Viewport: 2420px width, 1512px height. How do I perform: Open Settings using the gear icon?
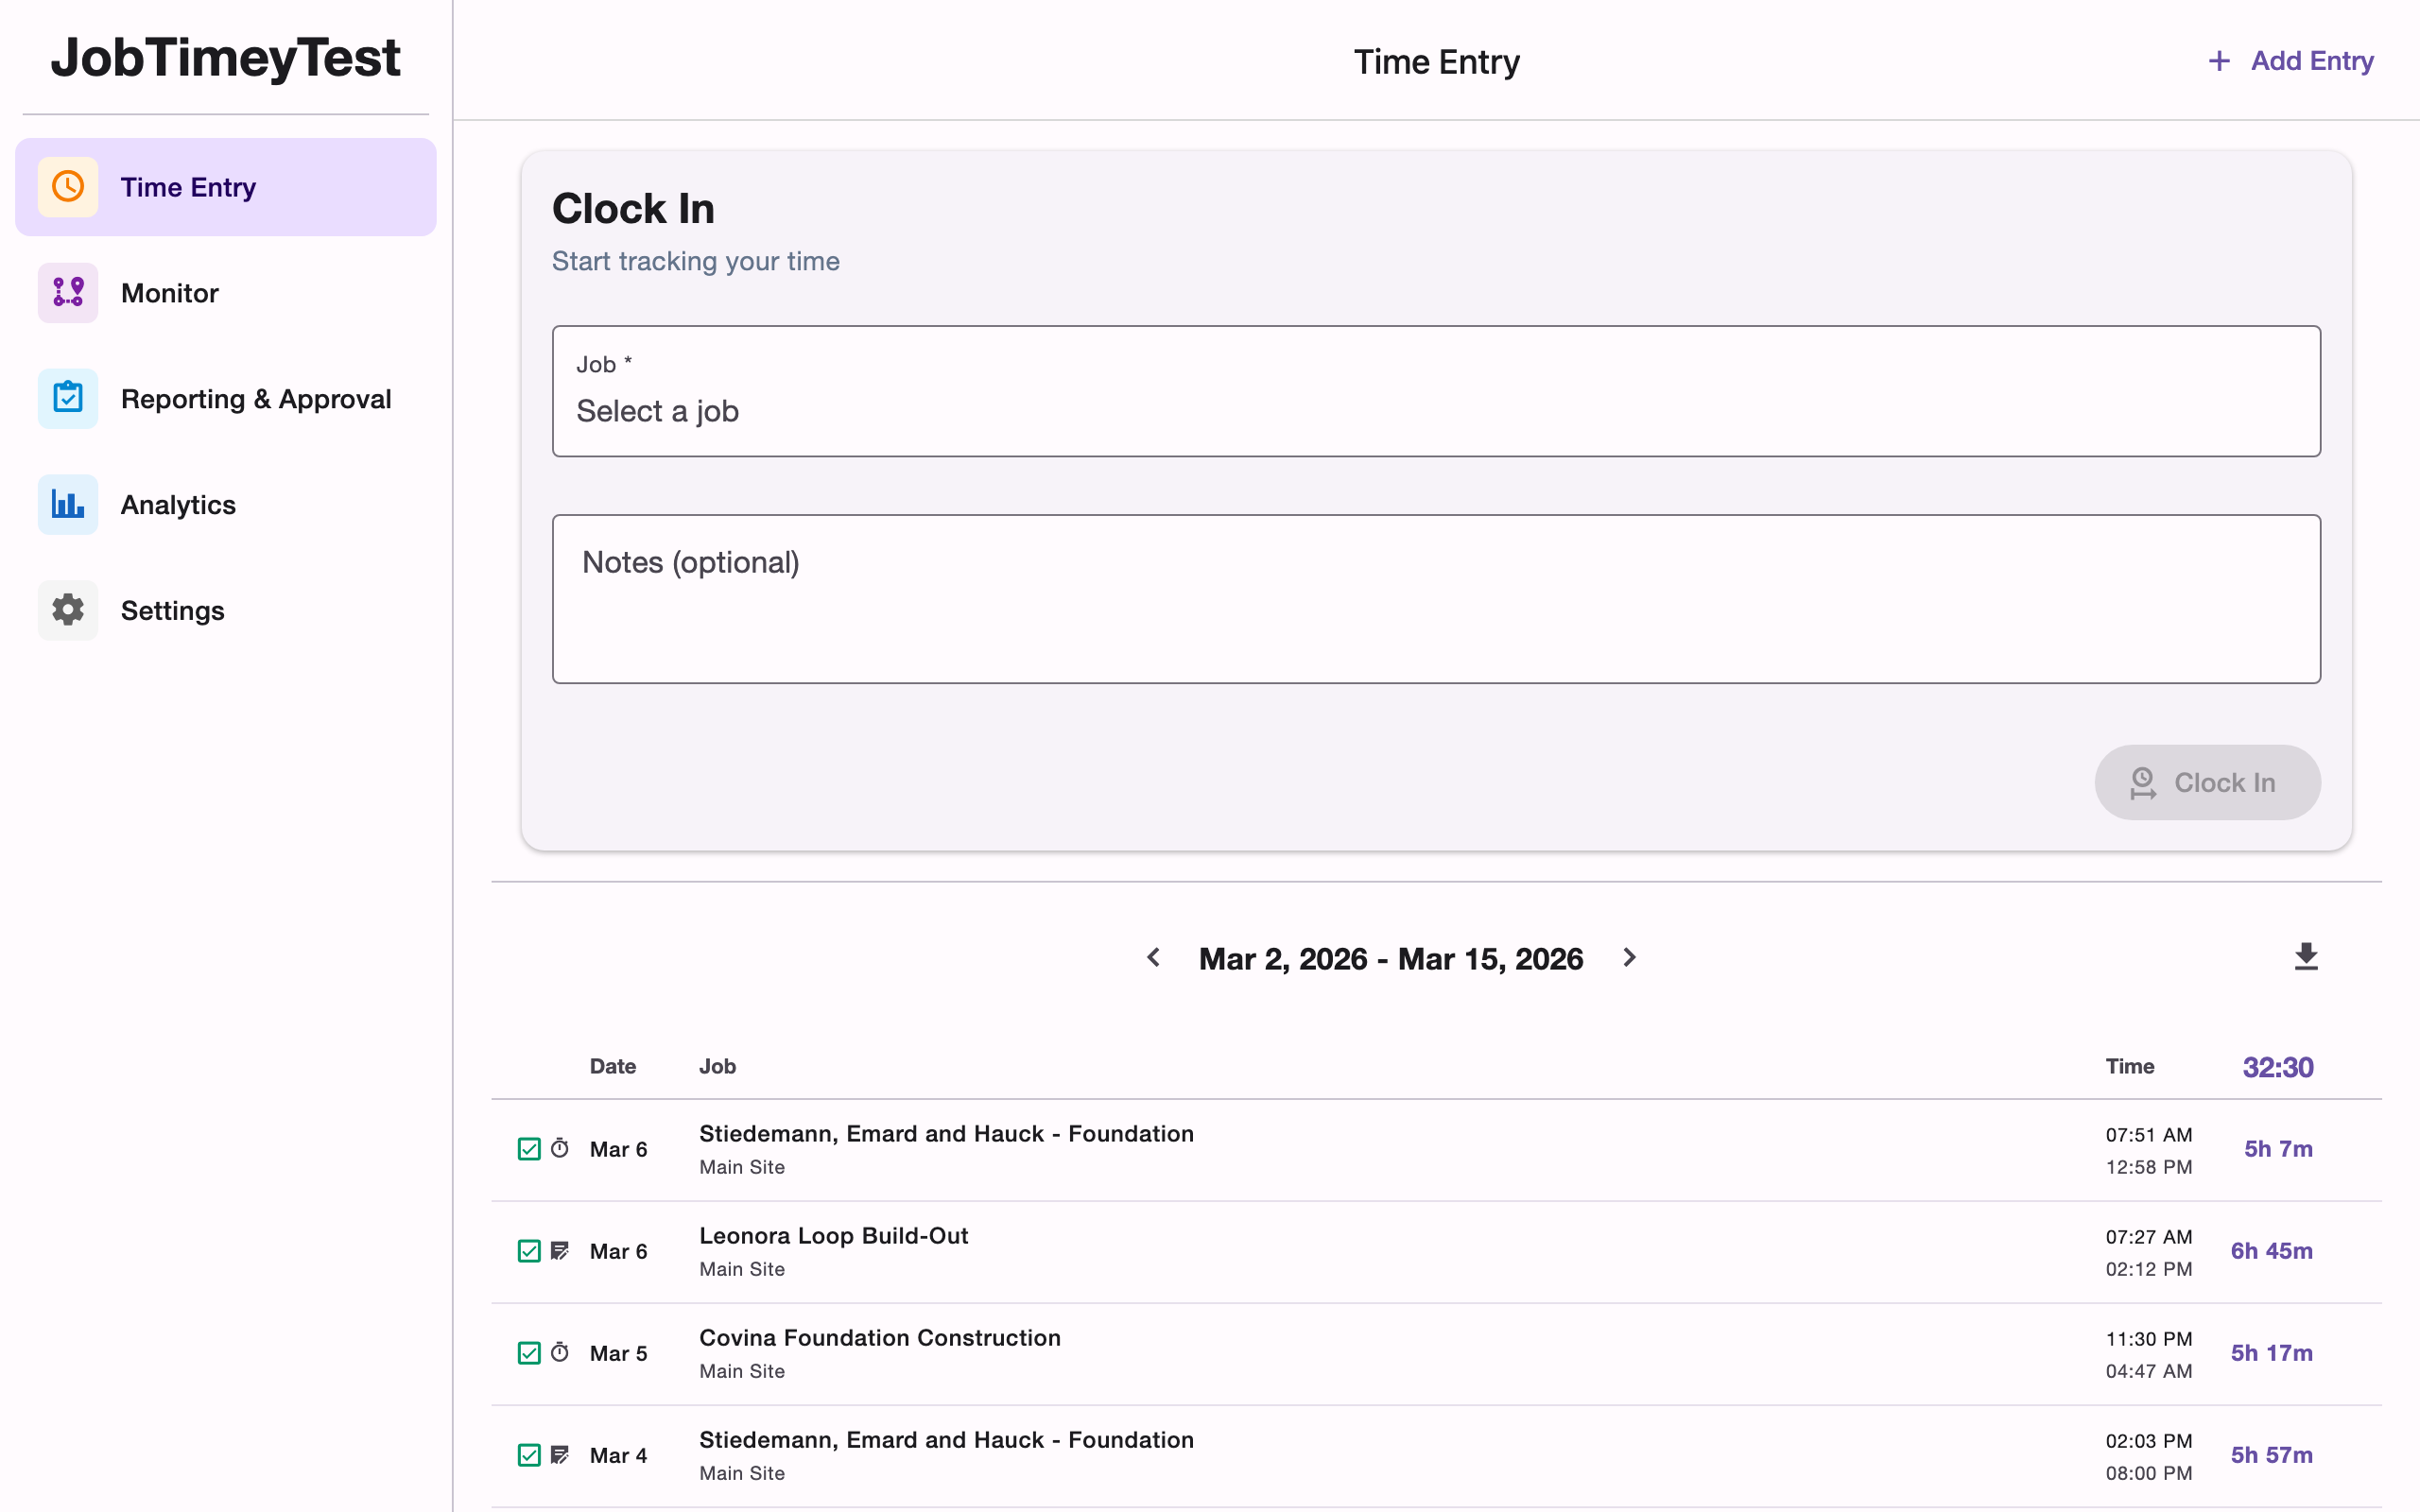click(x=67, y=610)
